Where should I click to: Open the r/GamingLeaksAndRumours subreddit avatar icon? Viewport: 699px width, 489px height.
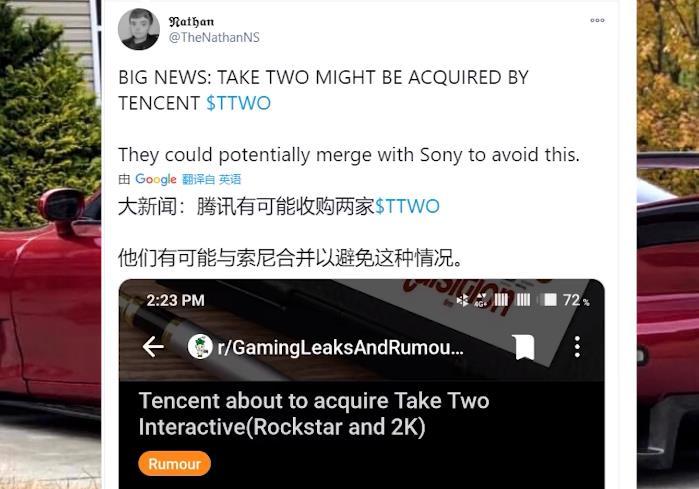pyautogui.click(x=200, y=347)
